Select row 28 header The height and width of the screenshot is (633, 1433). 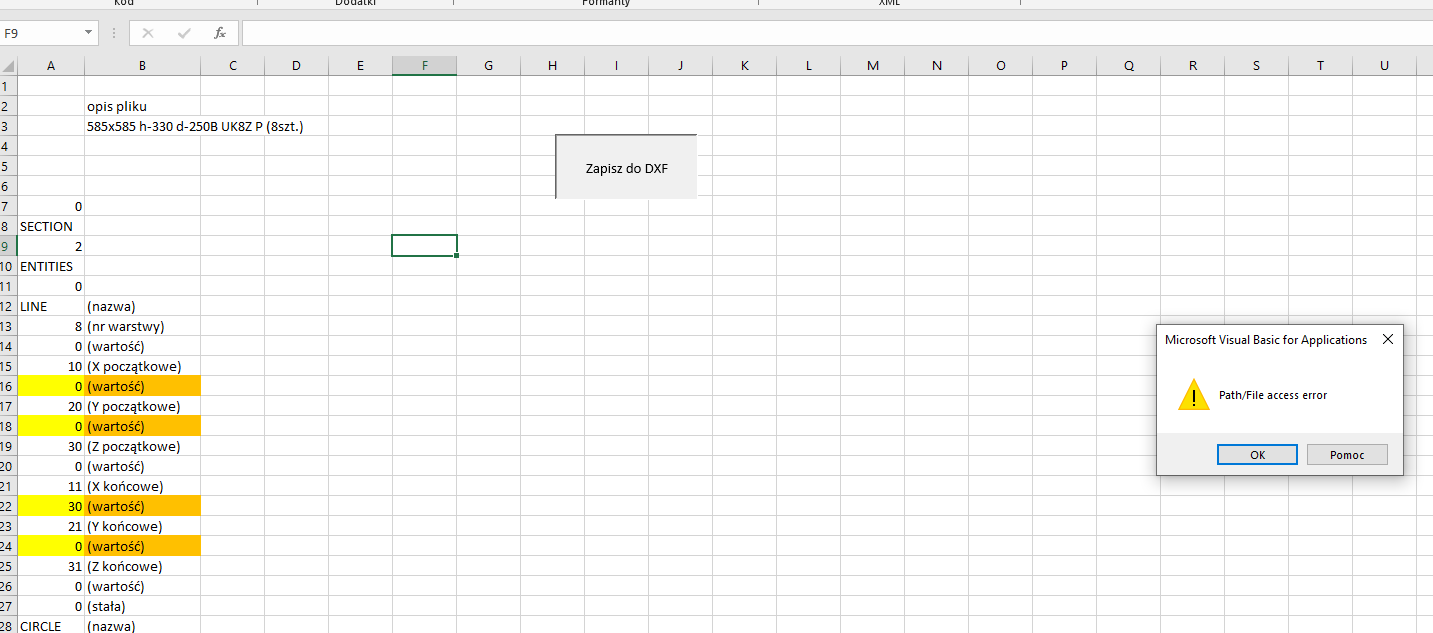[x=9, y=626]
